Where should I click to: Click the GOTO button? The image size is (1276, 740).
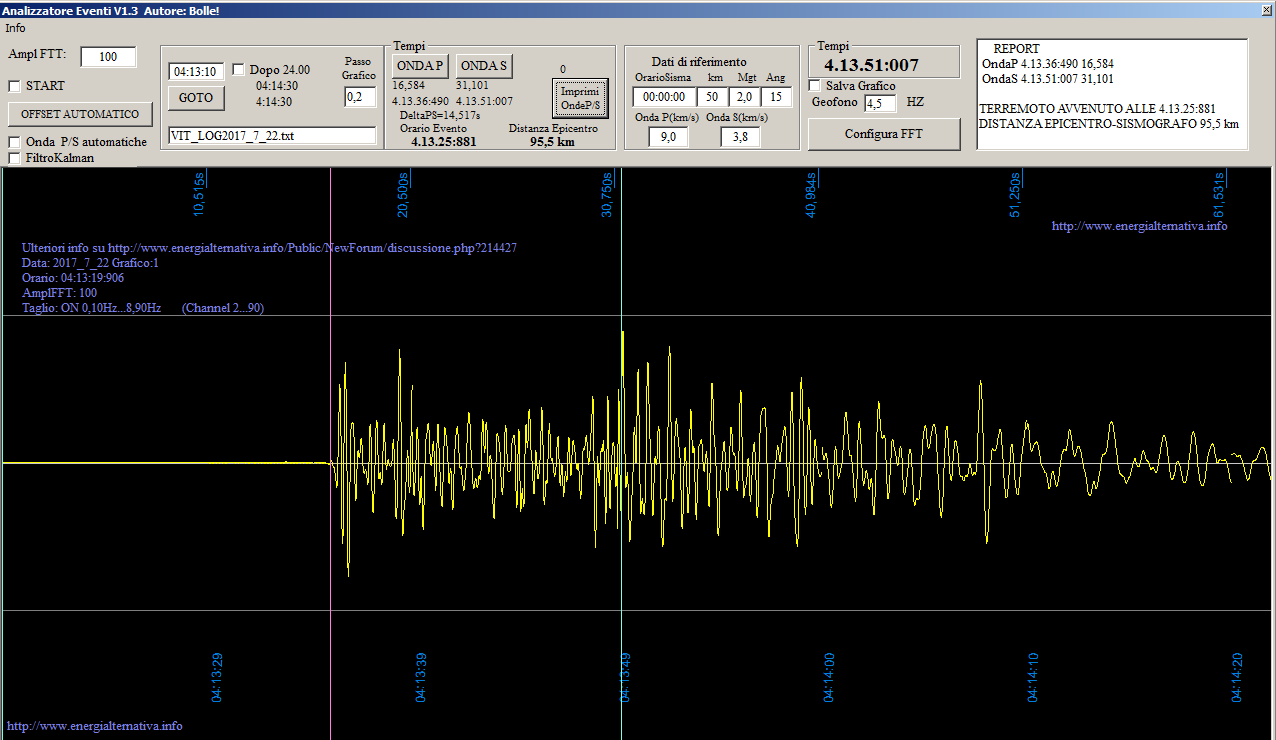[x=196, y=98]
